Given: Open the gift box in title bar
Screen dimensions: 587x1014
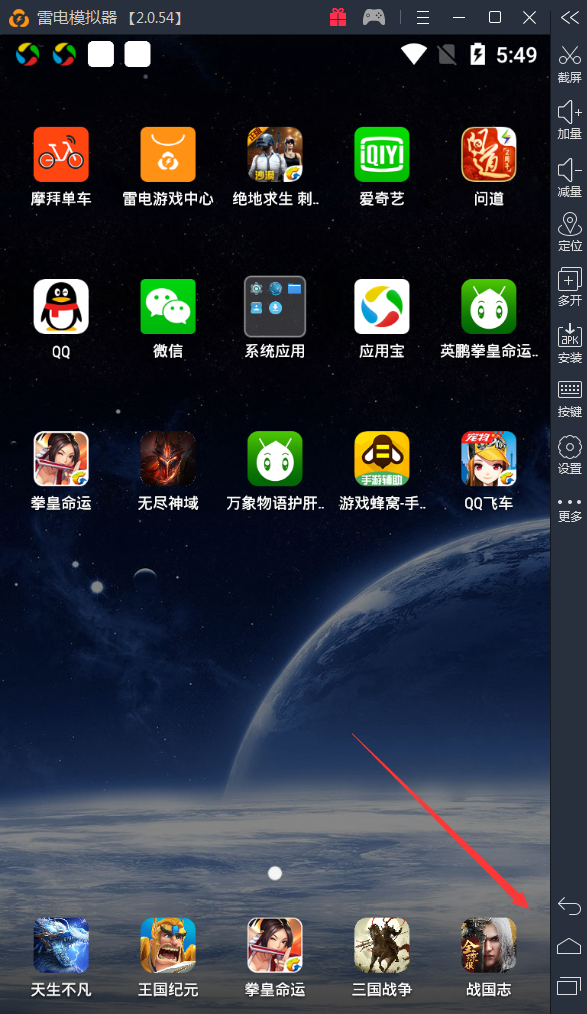Looking at the screenshot, I should coord(338,17).
